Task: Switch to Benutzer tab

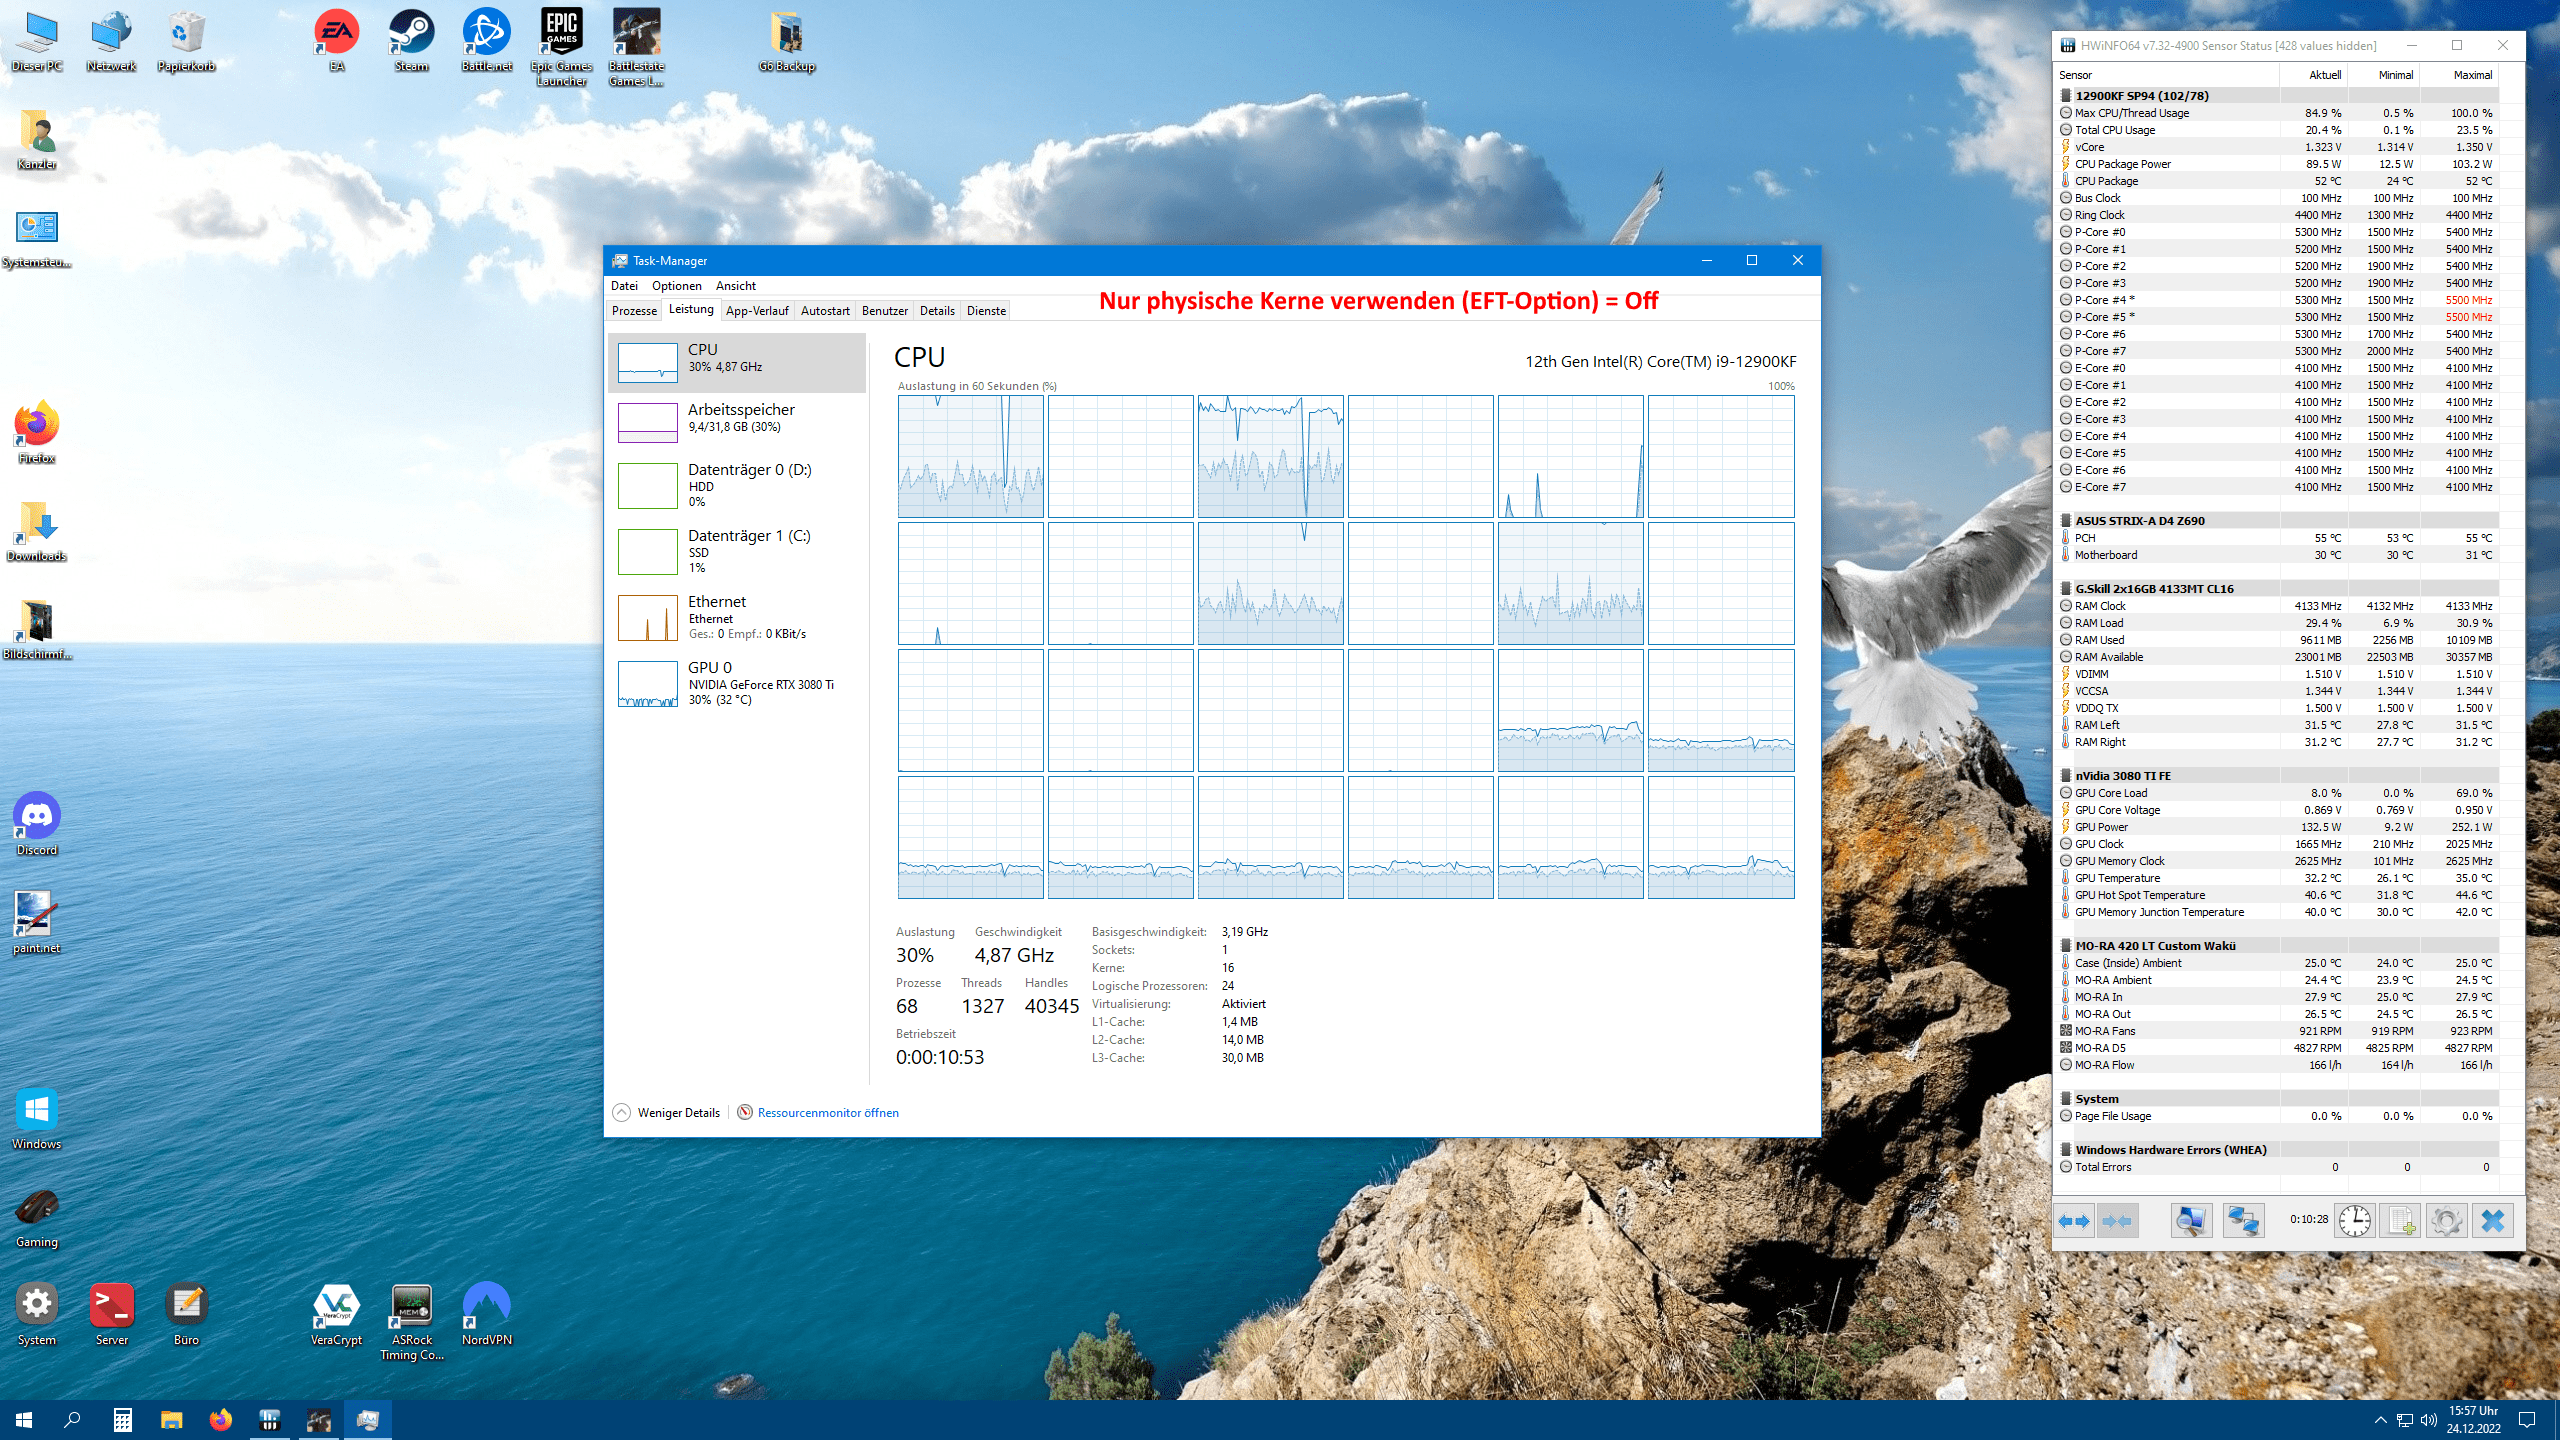Action: coord(885,311)
